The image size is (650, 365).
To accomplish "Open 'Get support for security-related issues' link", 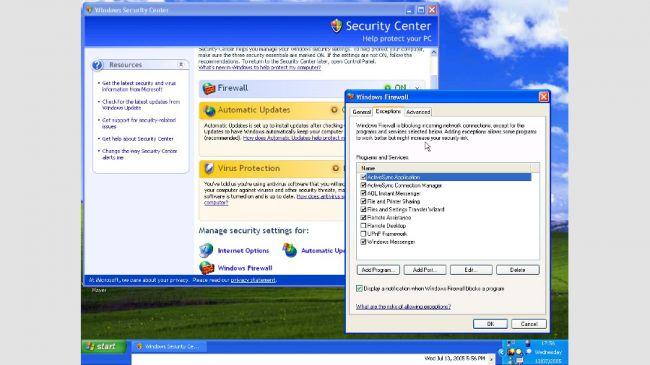I will point(139,123).
